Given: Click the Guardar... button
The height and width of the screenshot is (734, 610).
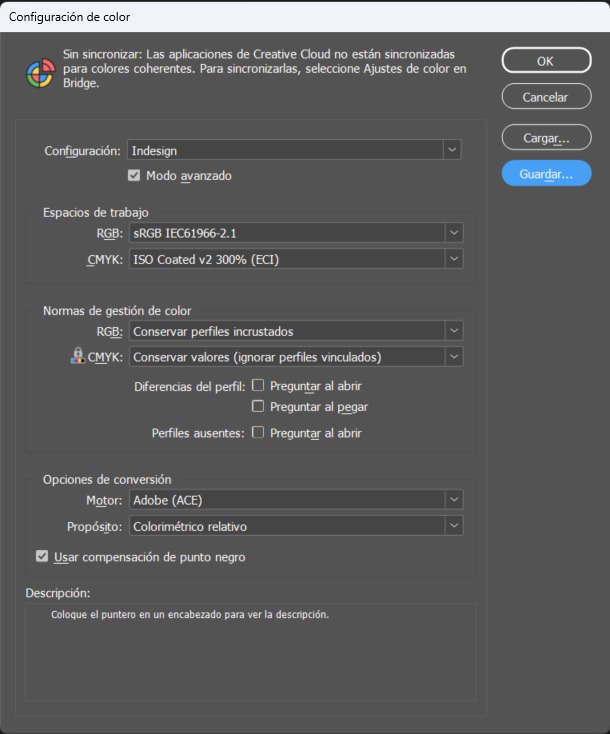Looking at the screenshot, I should click(x=545, y=174).
